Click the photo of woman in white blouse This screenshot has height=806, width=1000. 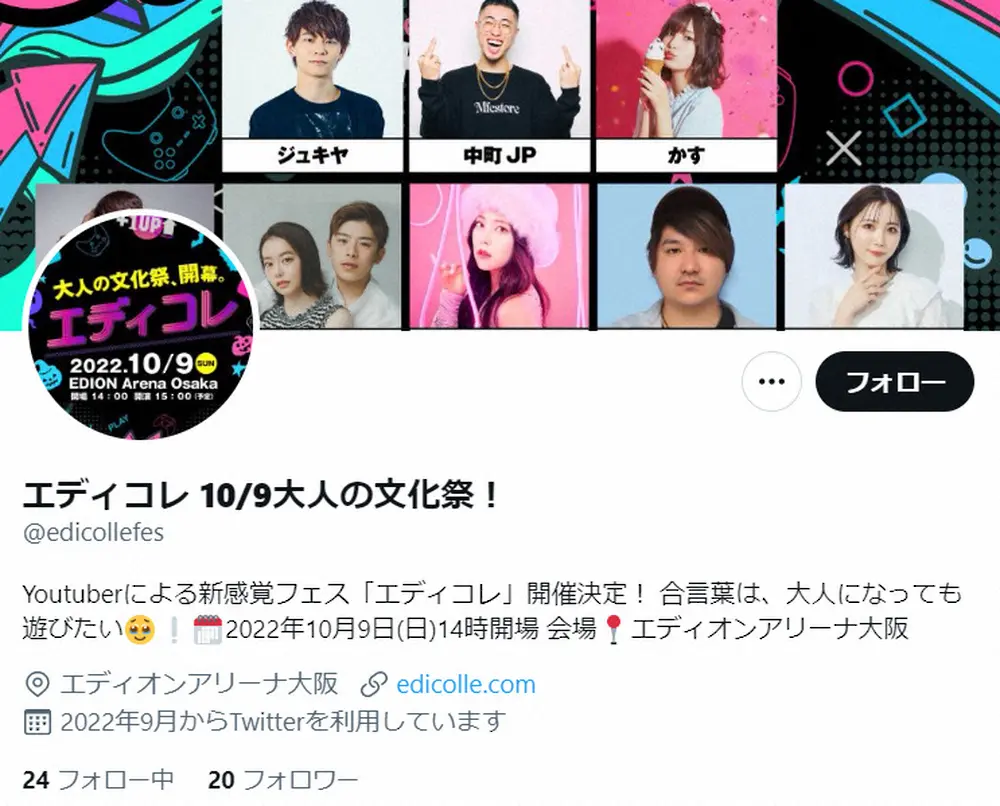click(x=874, y=256)
